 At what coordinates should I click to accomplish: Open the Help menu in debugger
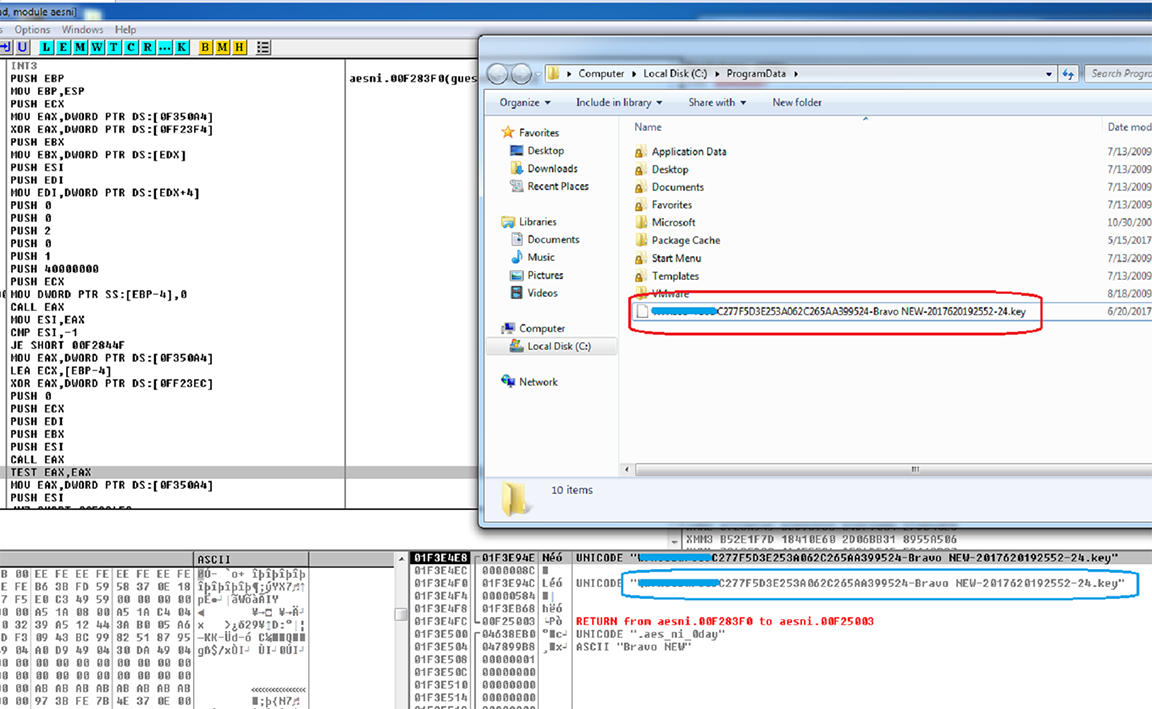pos(125,29)
